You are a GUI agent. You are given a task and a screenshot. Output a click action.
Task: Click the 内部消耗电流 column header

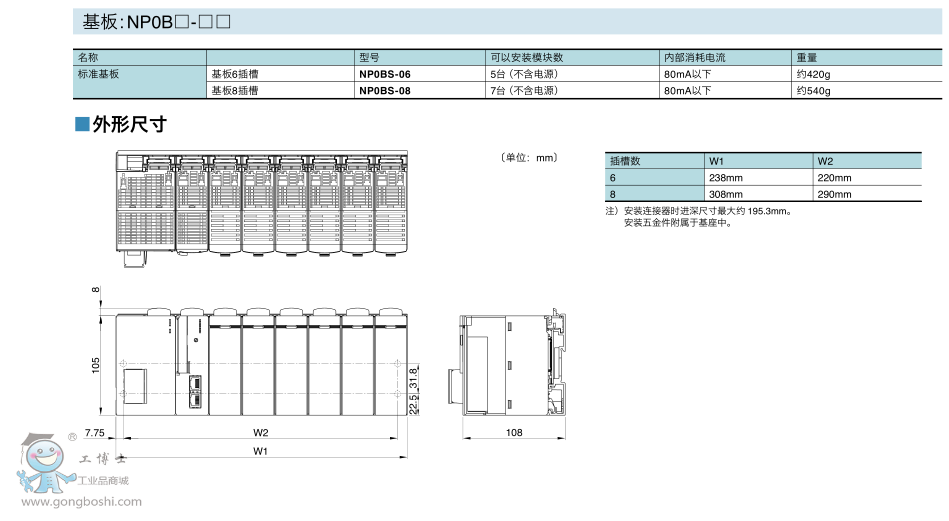[x=694, y=58]
